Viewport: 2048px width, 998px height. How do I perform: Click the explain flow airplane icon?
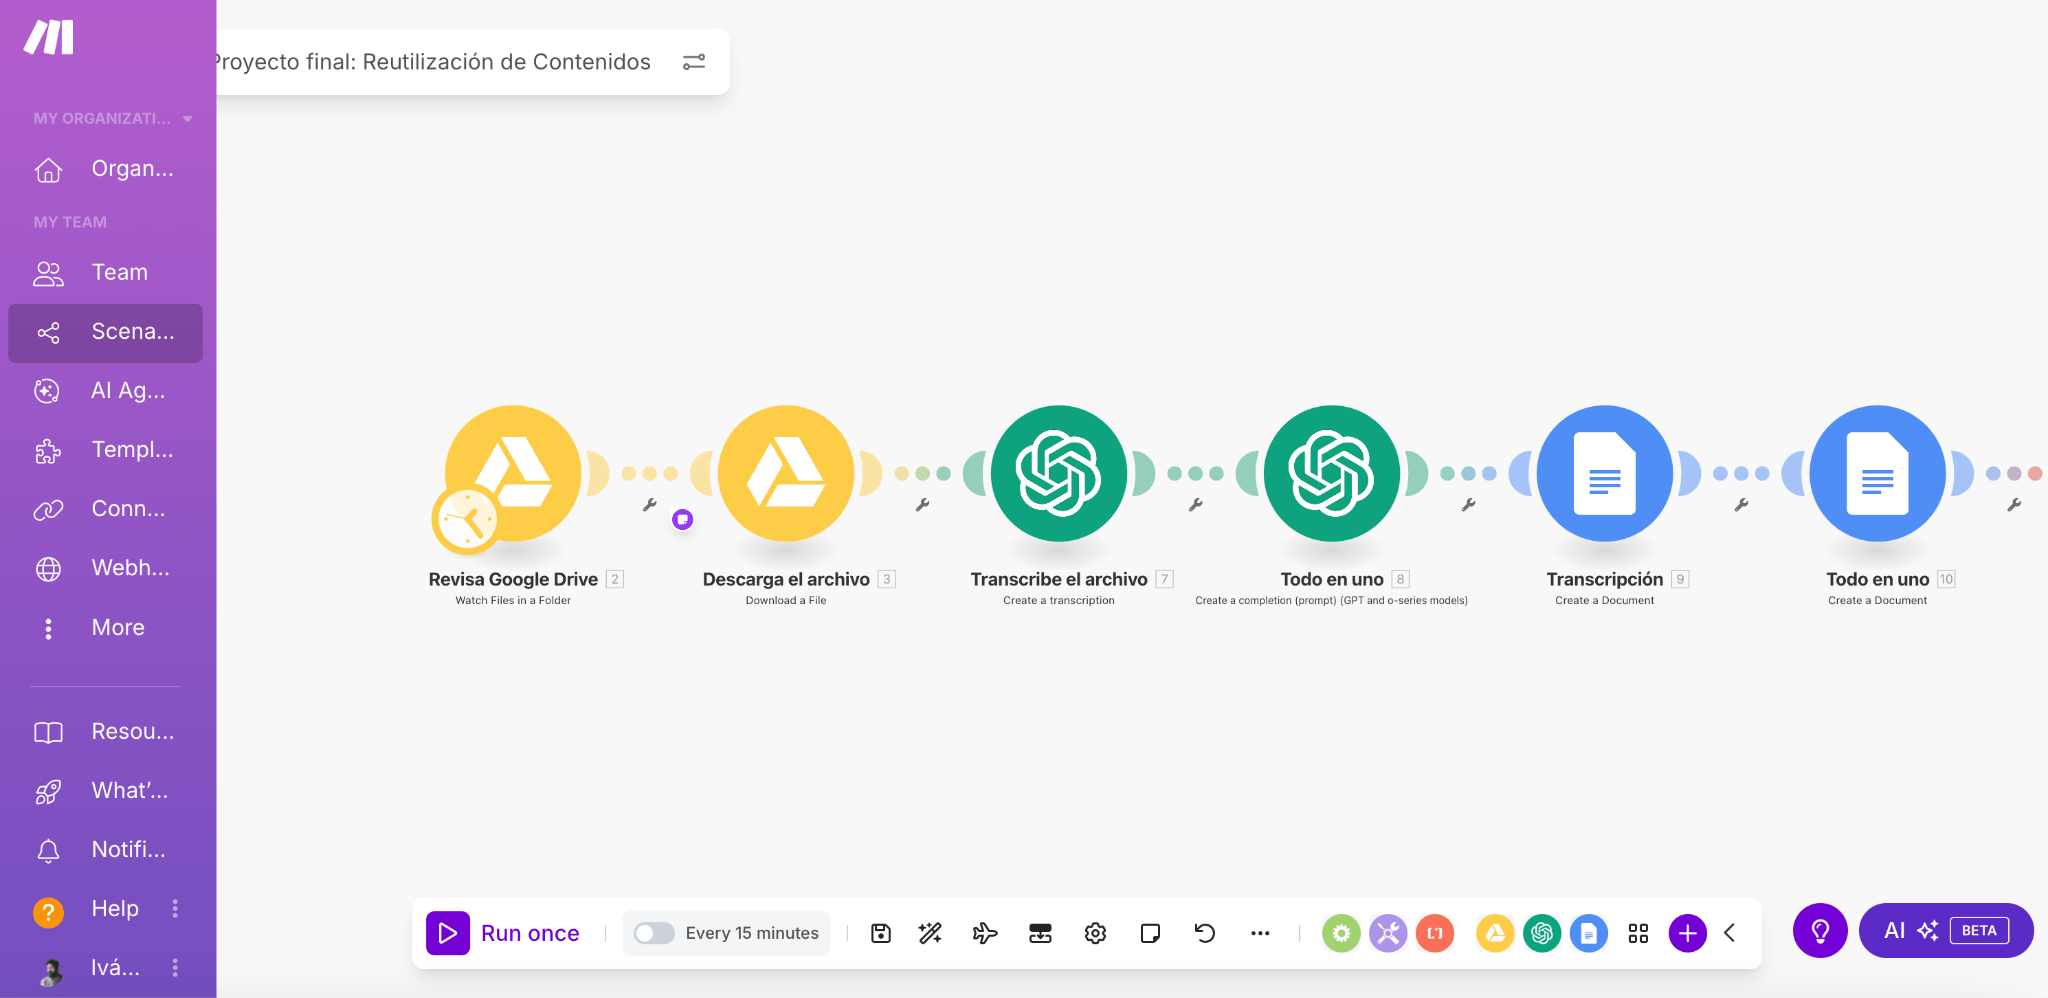pyautogui.click(x=985, y=933)
